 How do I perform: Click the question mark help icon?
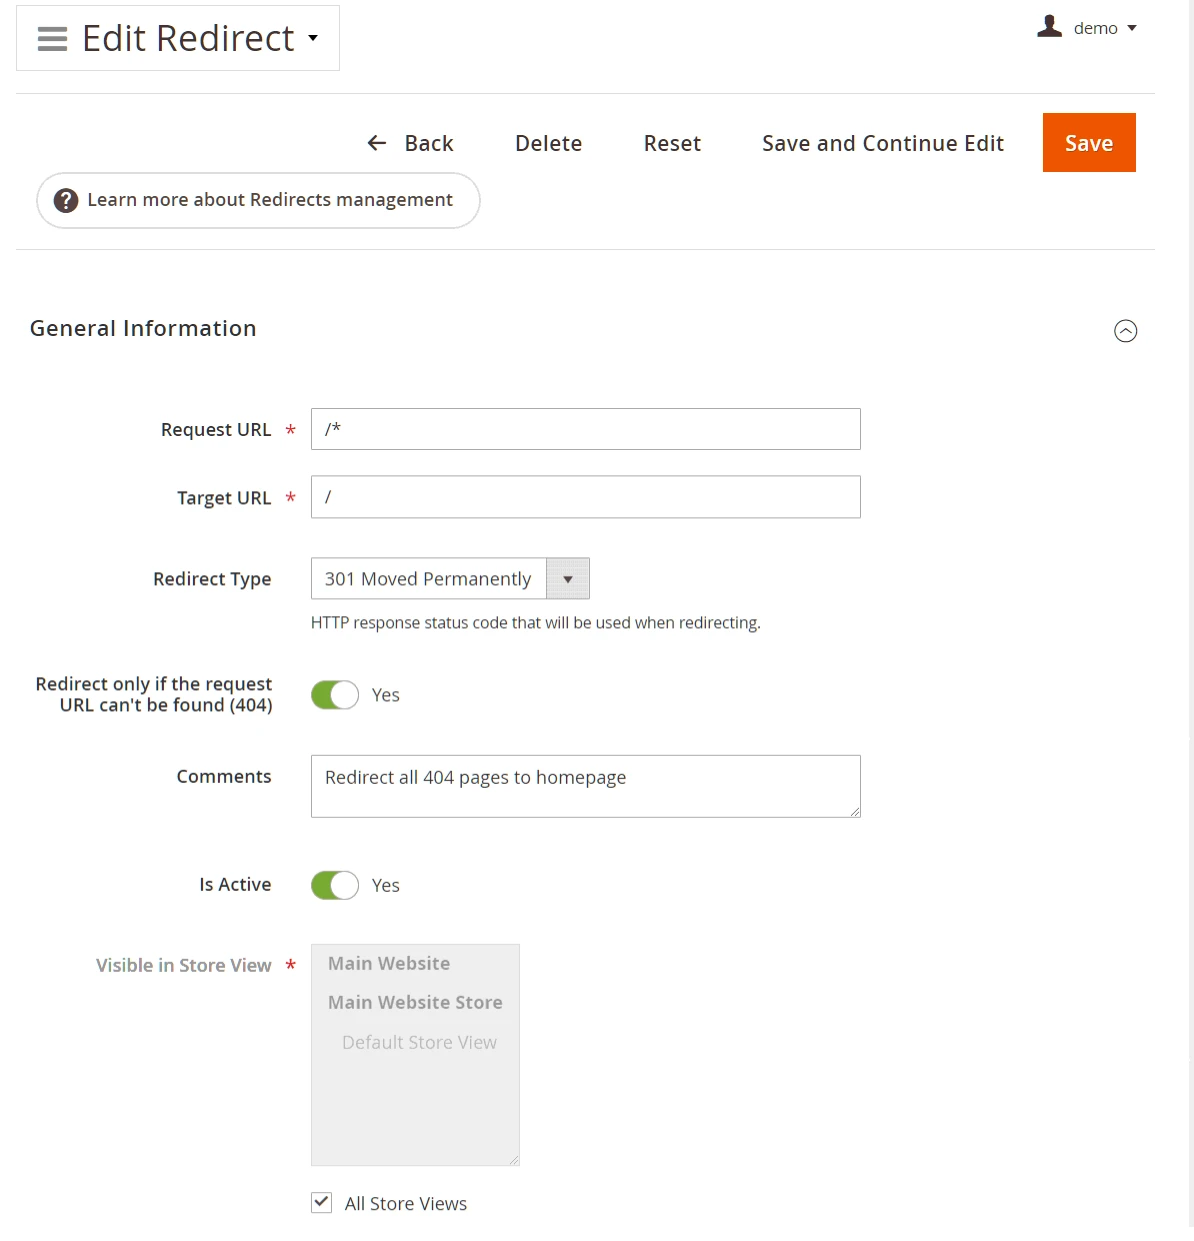tap(65, 200)
